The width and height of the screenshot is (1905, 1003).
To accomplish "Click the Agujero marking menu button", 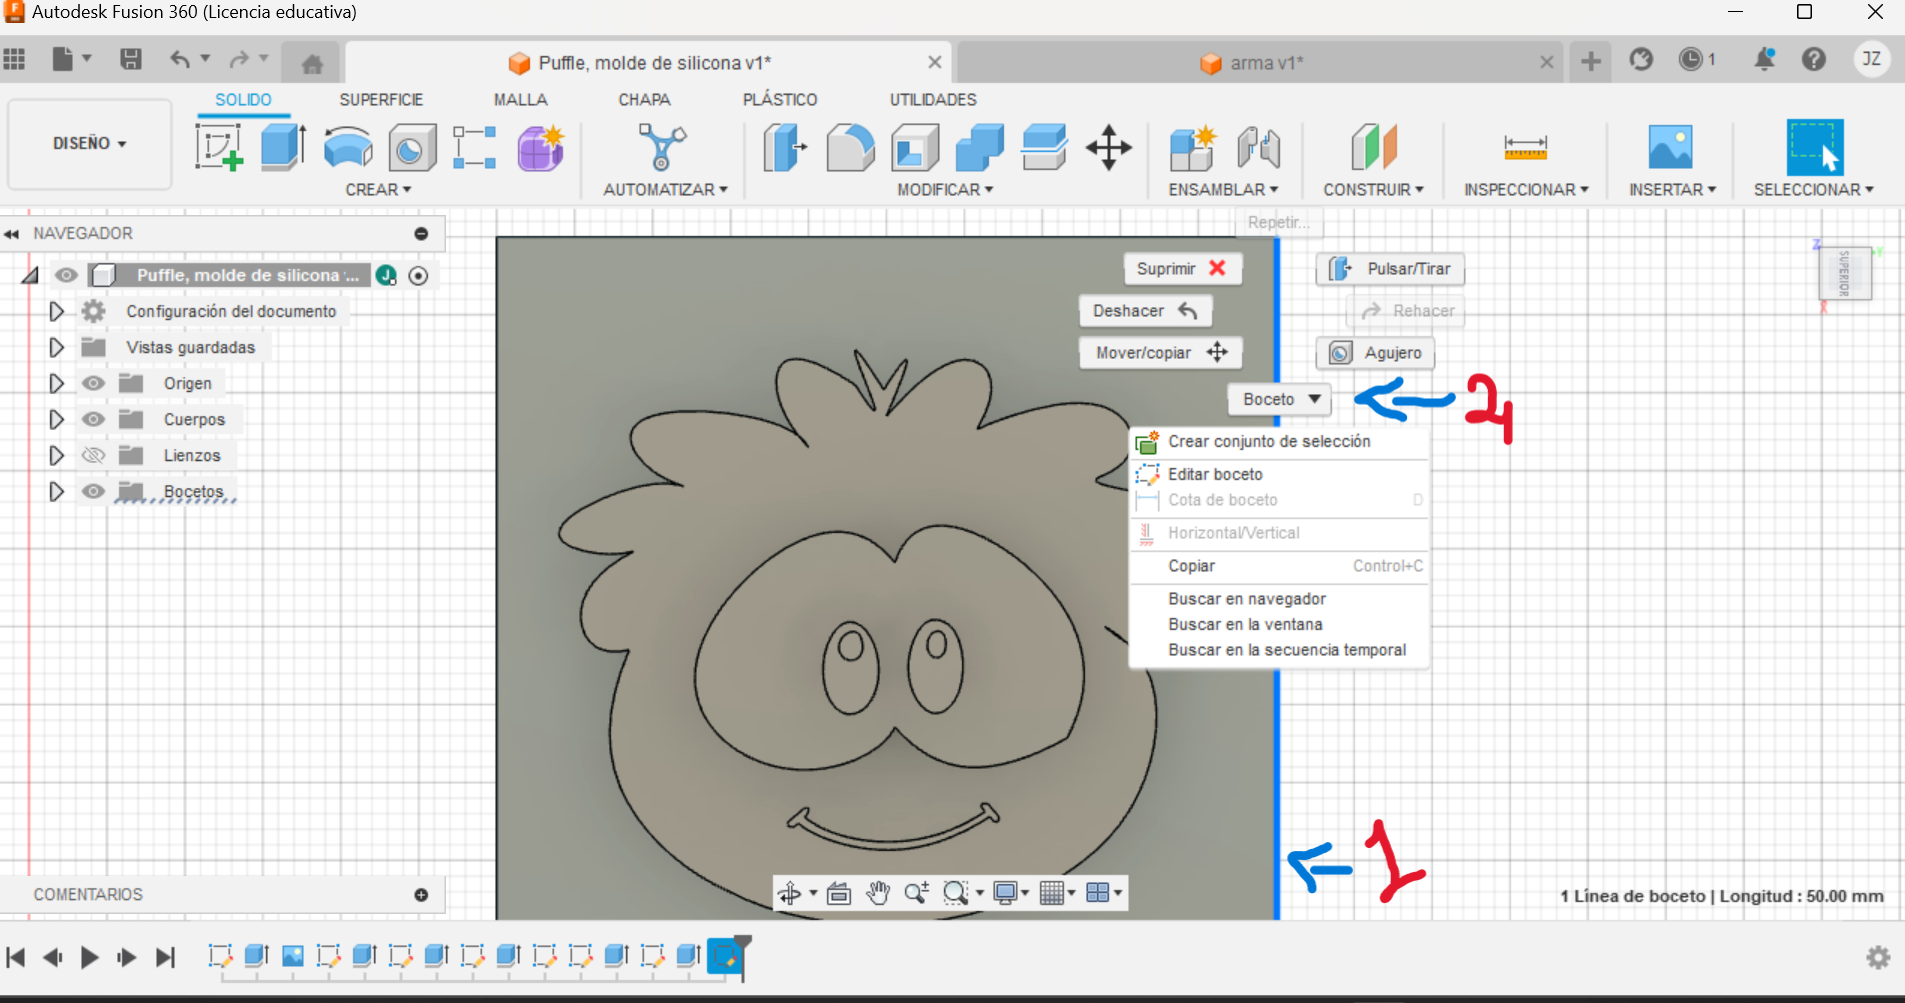I will (1375, 353).
